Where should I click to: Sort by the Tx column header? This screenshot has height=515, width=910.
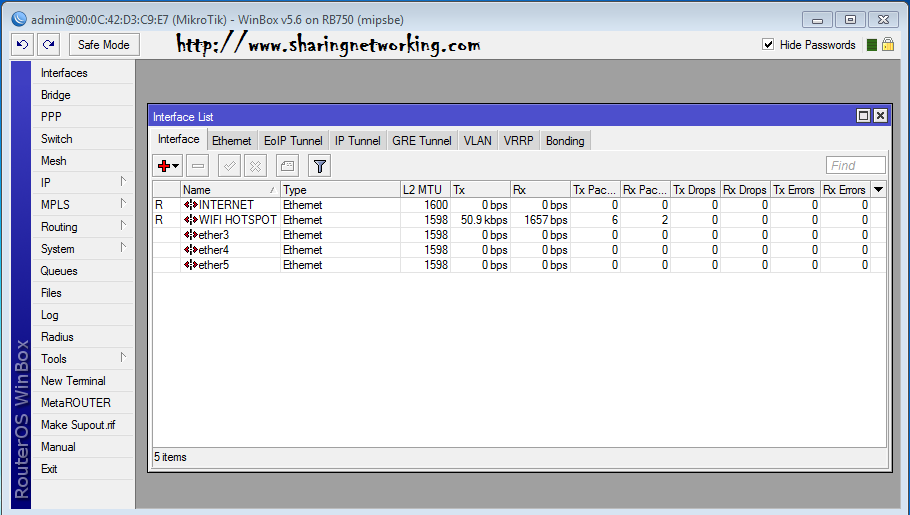[481, 190]
